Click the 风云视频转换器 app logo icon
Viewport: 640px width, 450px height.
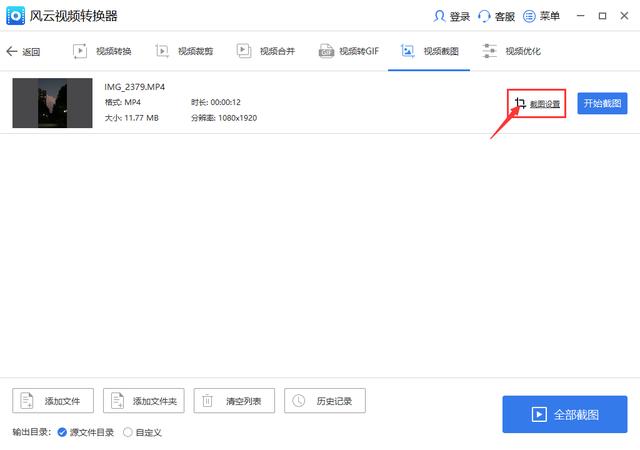pyautogui.click(x=16, y=16)
